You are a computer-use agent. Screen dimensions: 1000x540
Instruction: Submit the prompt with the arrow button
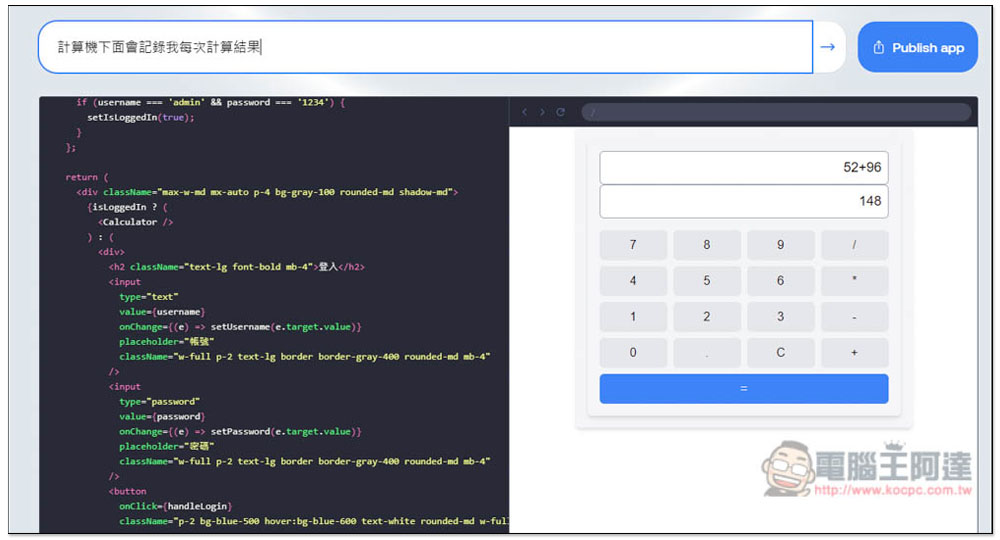(x=828, y=47)
